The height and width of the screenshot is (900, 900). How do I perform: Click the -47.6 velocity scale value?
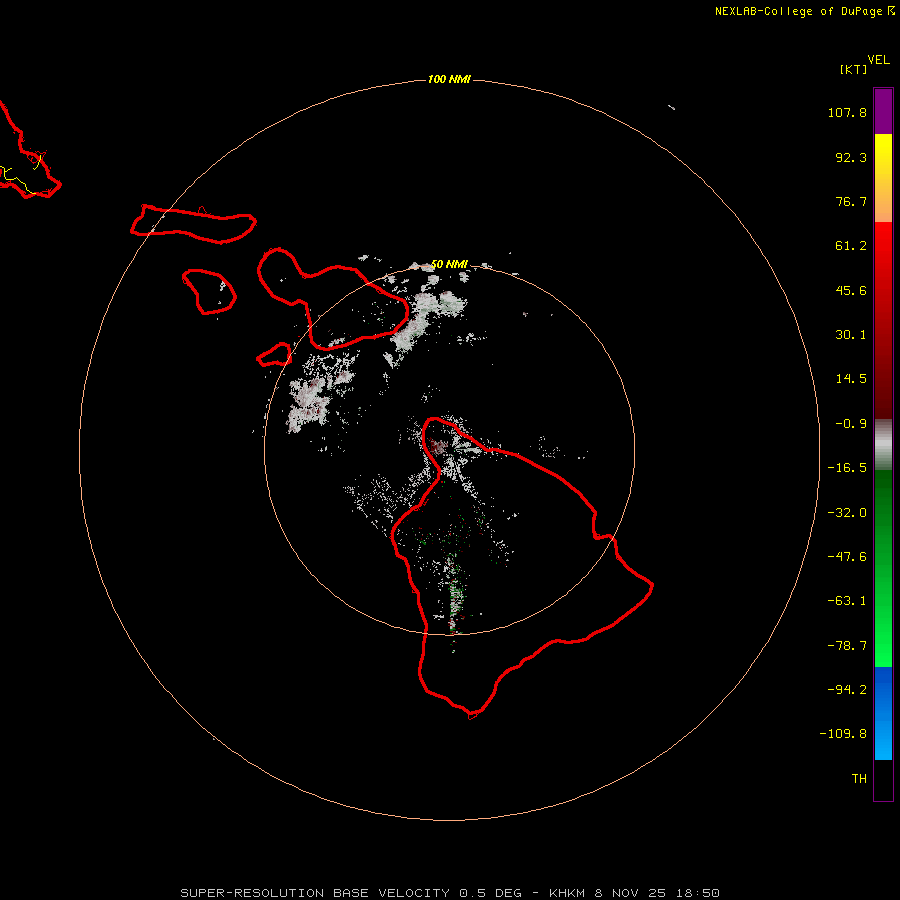(847, 557)
